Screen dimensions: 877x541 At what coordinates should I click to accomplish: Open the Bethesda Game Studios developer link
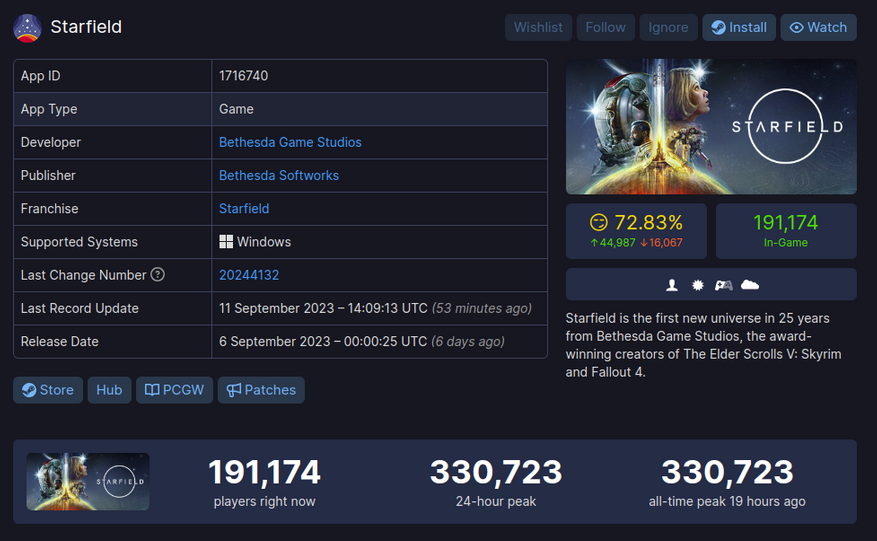click(x=290, y=142)
